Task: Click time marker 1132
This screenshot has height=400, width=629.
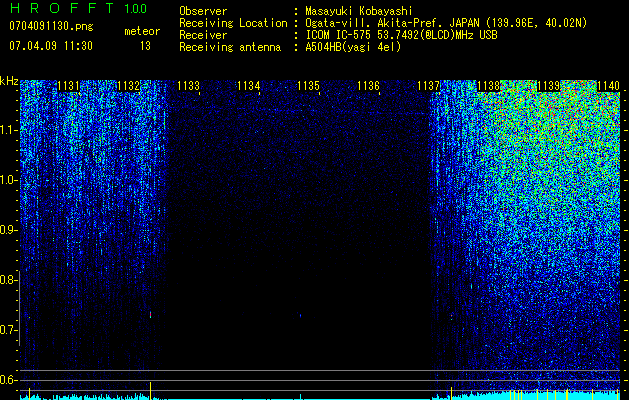Action: [128, 85]
